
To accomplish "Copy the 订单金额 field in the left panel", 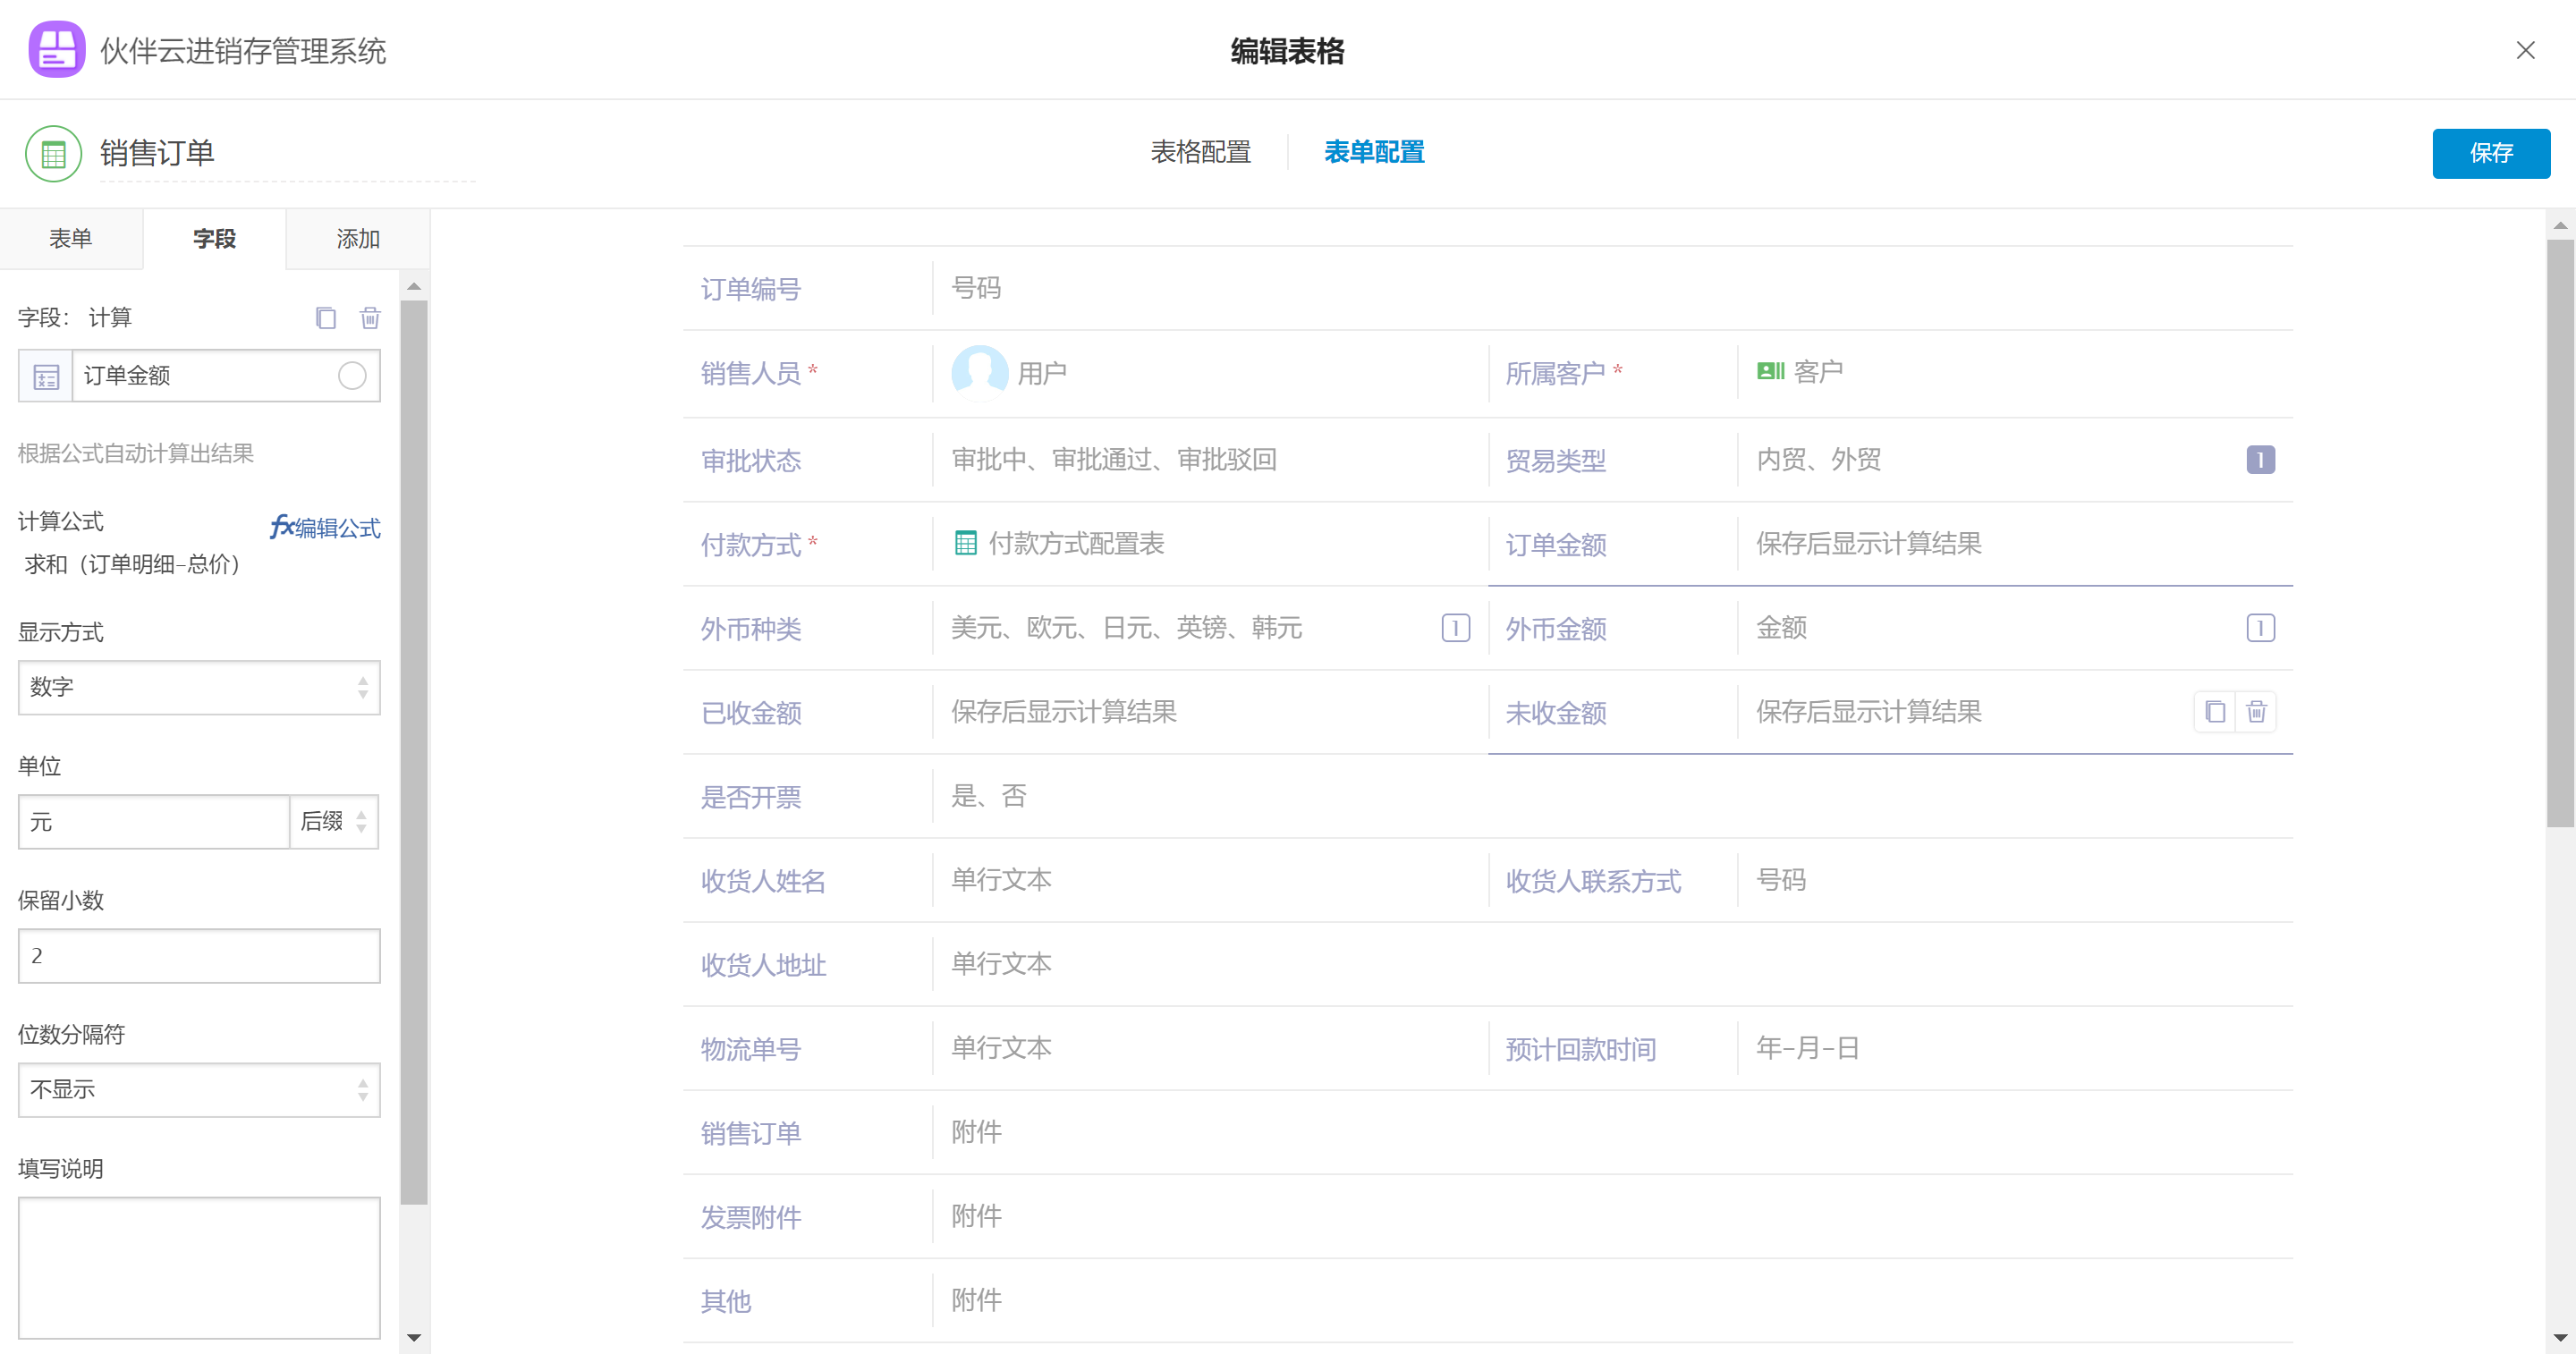I will 325,318.
